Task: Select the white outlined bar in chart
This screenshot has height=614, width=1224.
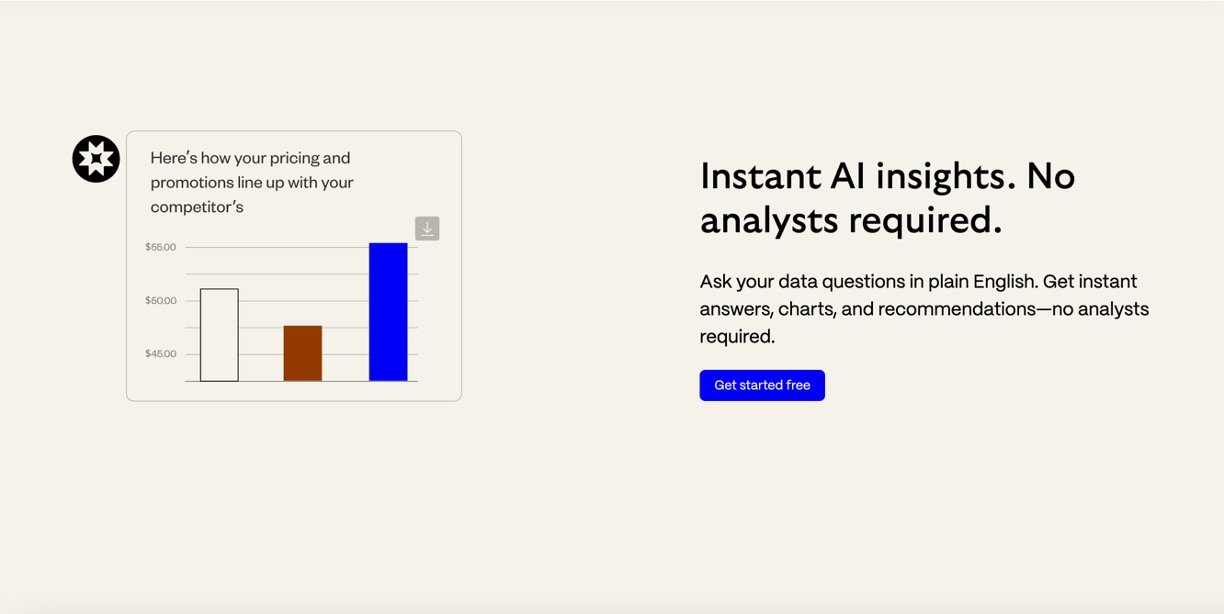Action: point(219,335)
